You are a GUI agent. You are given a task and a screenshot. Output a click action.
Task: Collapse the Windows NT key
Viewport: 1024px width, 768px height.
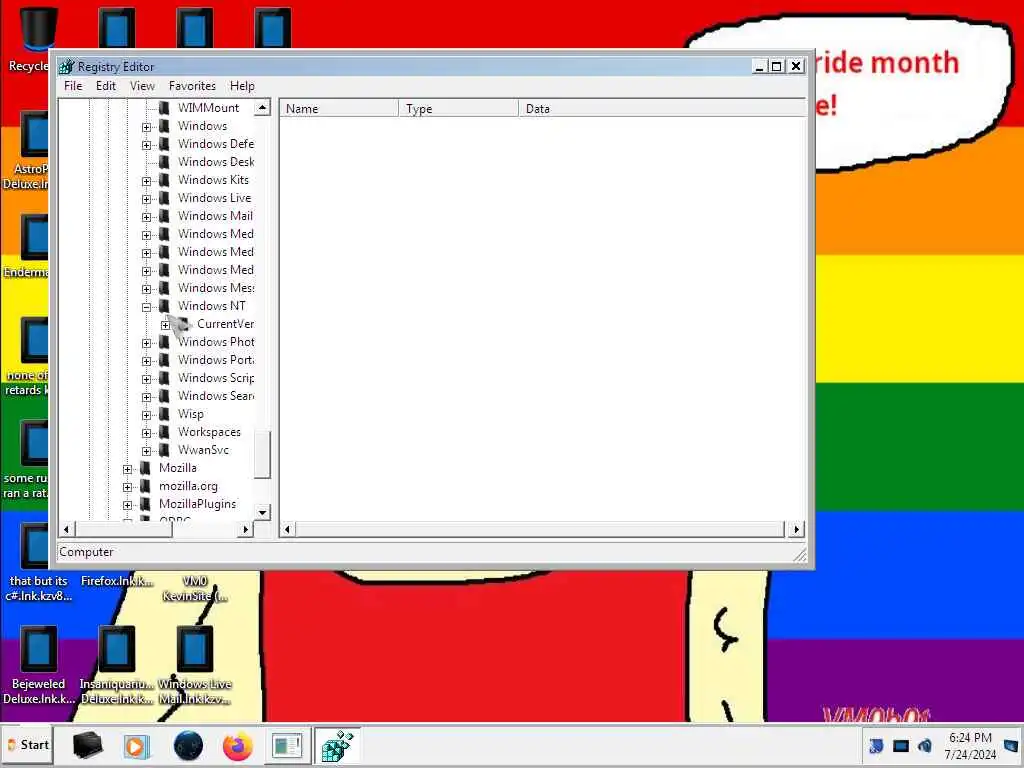tap(146, 307)
